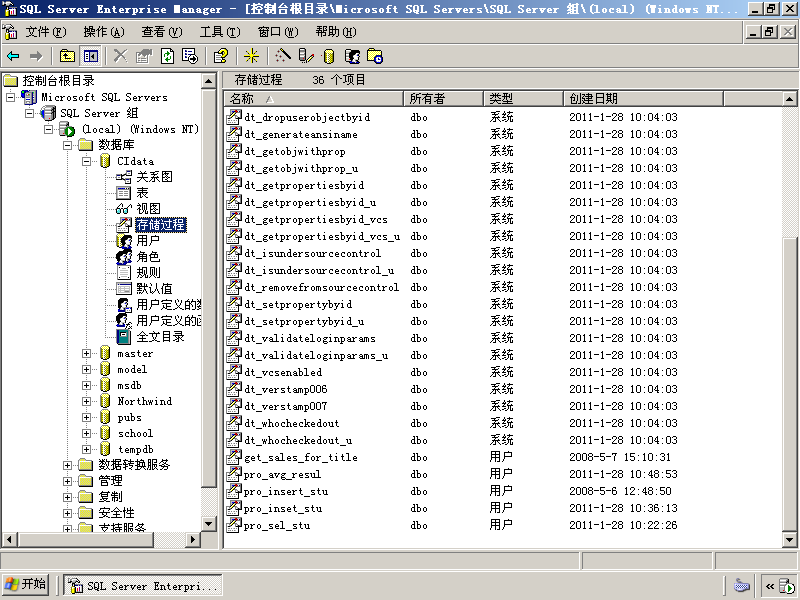
Task: Open the Help toolbar icon
Action: (x=221, y=56)
